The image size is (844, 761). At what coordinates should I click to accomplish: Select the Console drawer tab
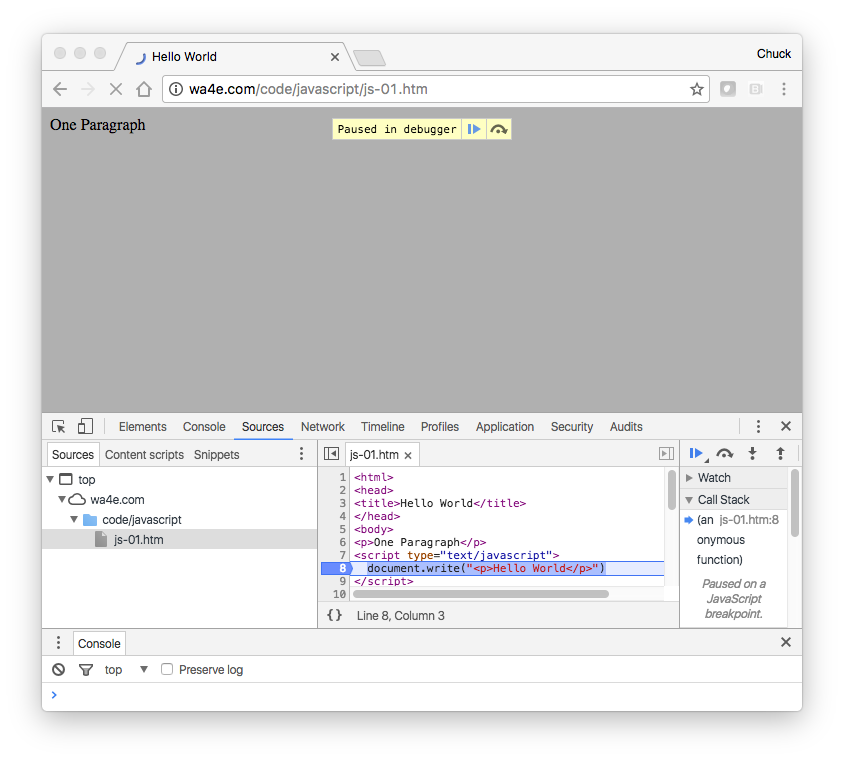(99, 643)
